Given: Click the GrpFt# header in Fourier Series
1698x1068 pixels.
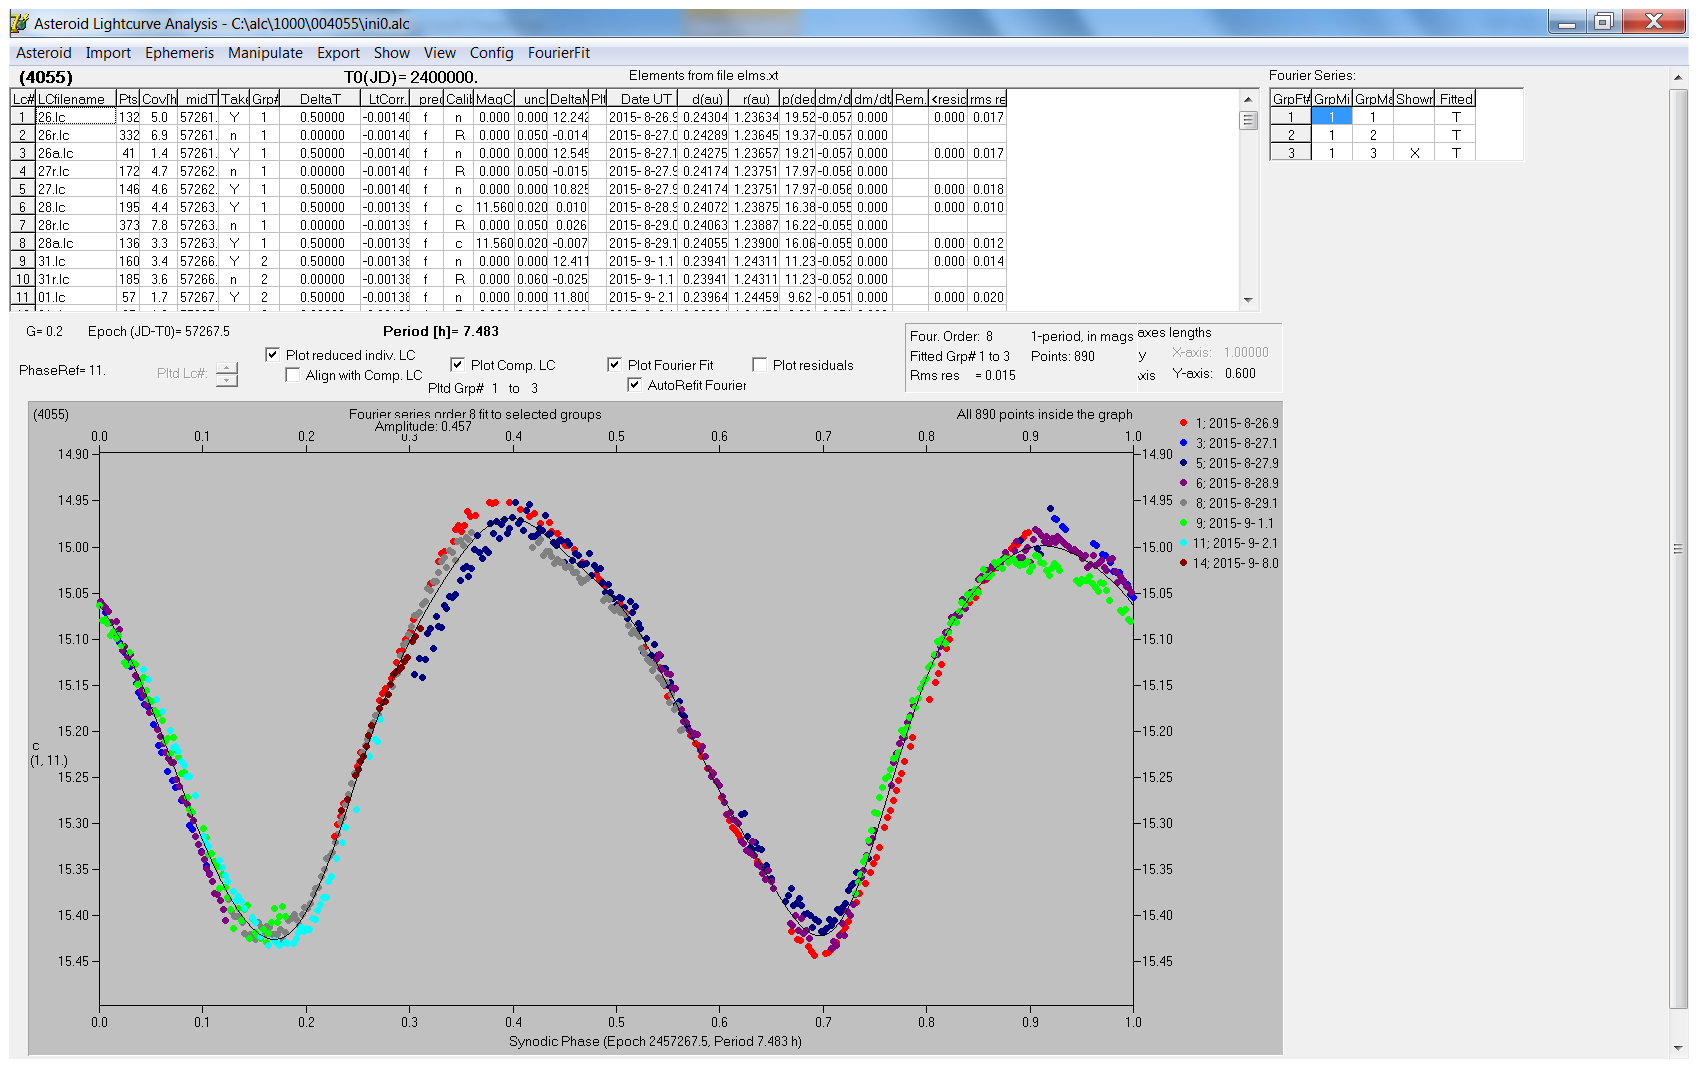Looking at the screenshot, I should pyautogui.click(x=1291, y=99).
